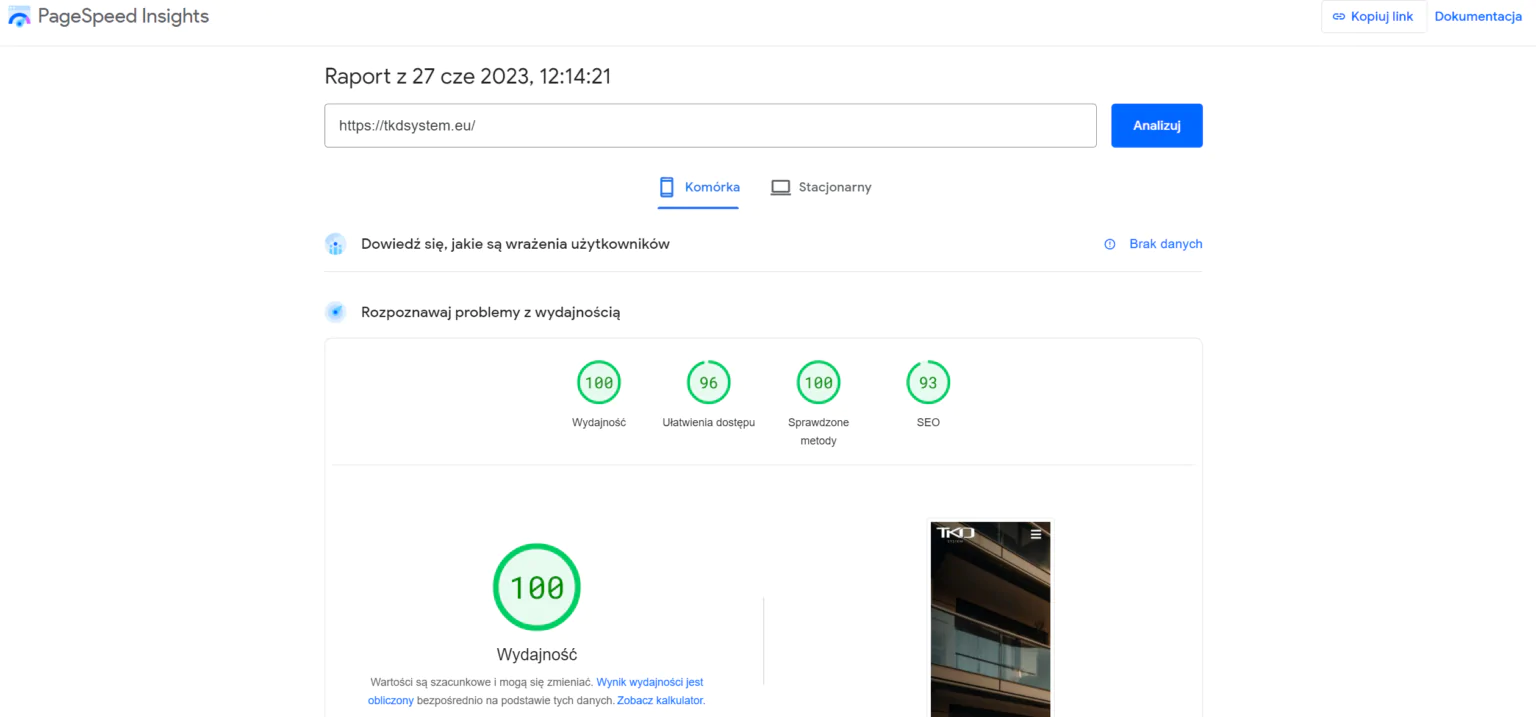Click the Kopiuj link button
The image size is (1536, 717).
coord(1373,17)
